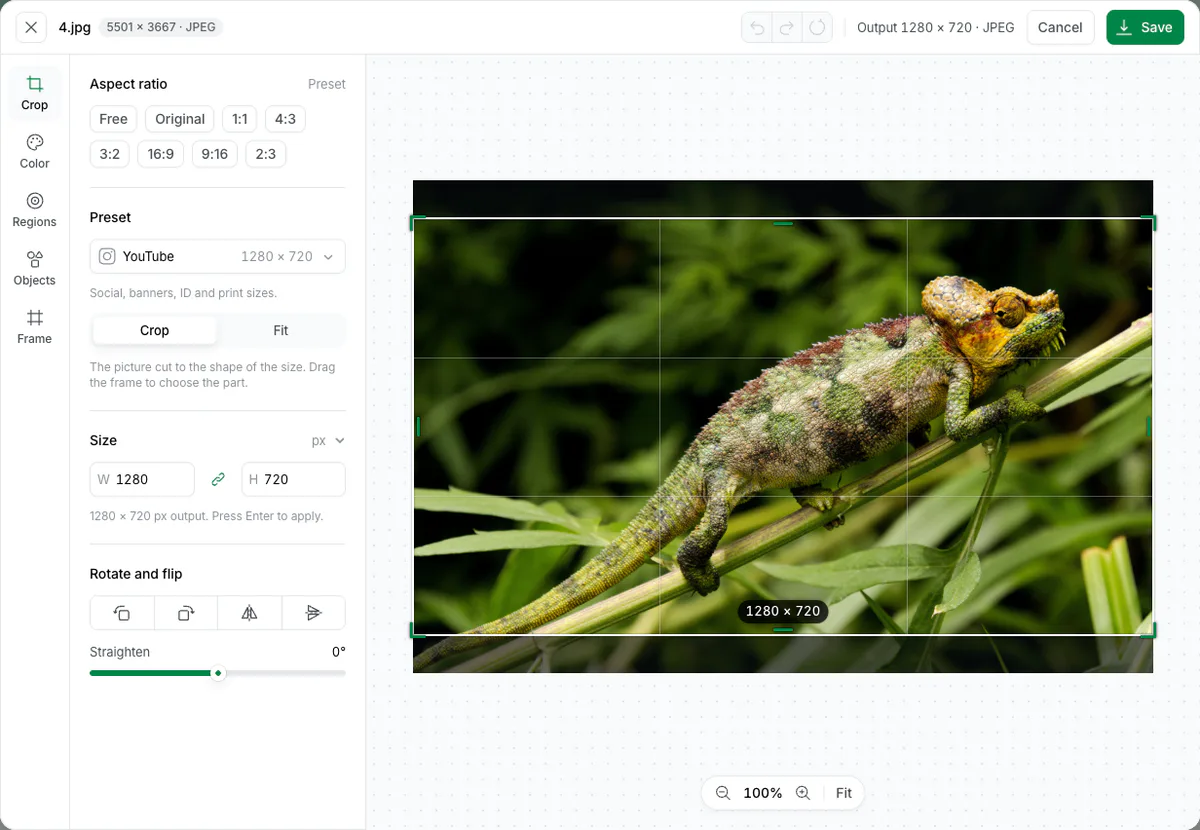
Task: Zoom out with the minus magnifier
Action: click(x=723, y=793)
